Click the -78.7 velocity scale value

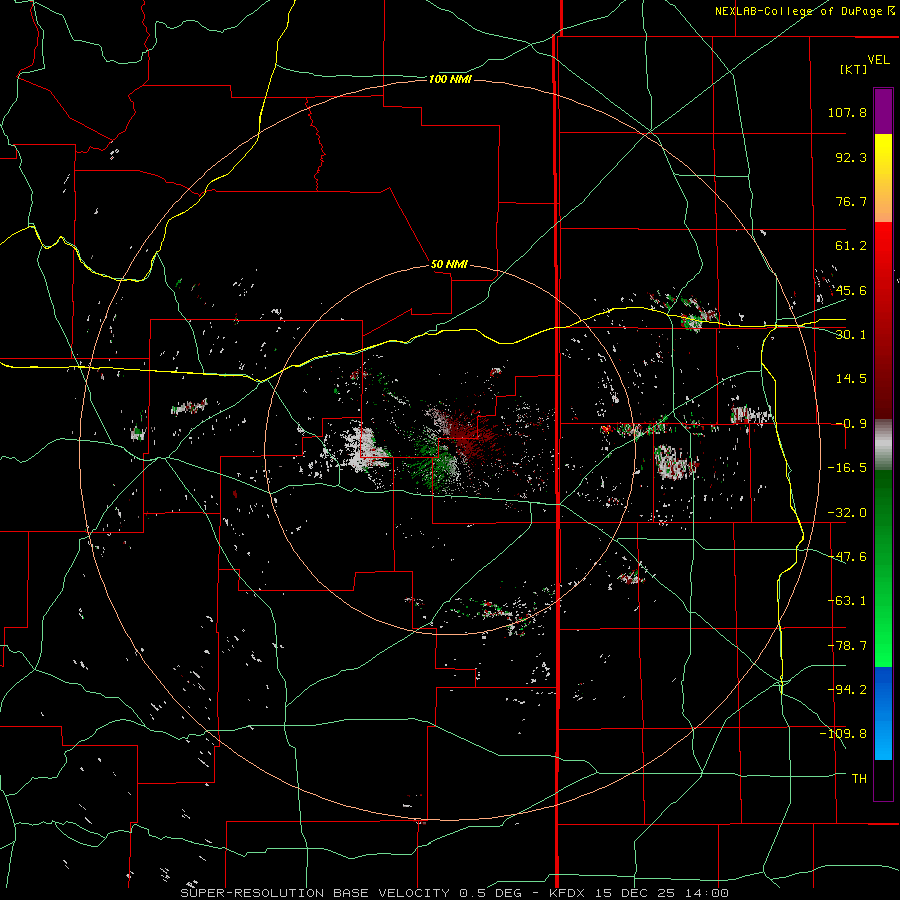[x=847, y=646]
